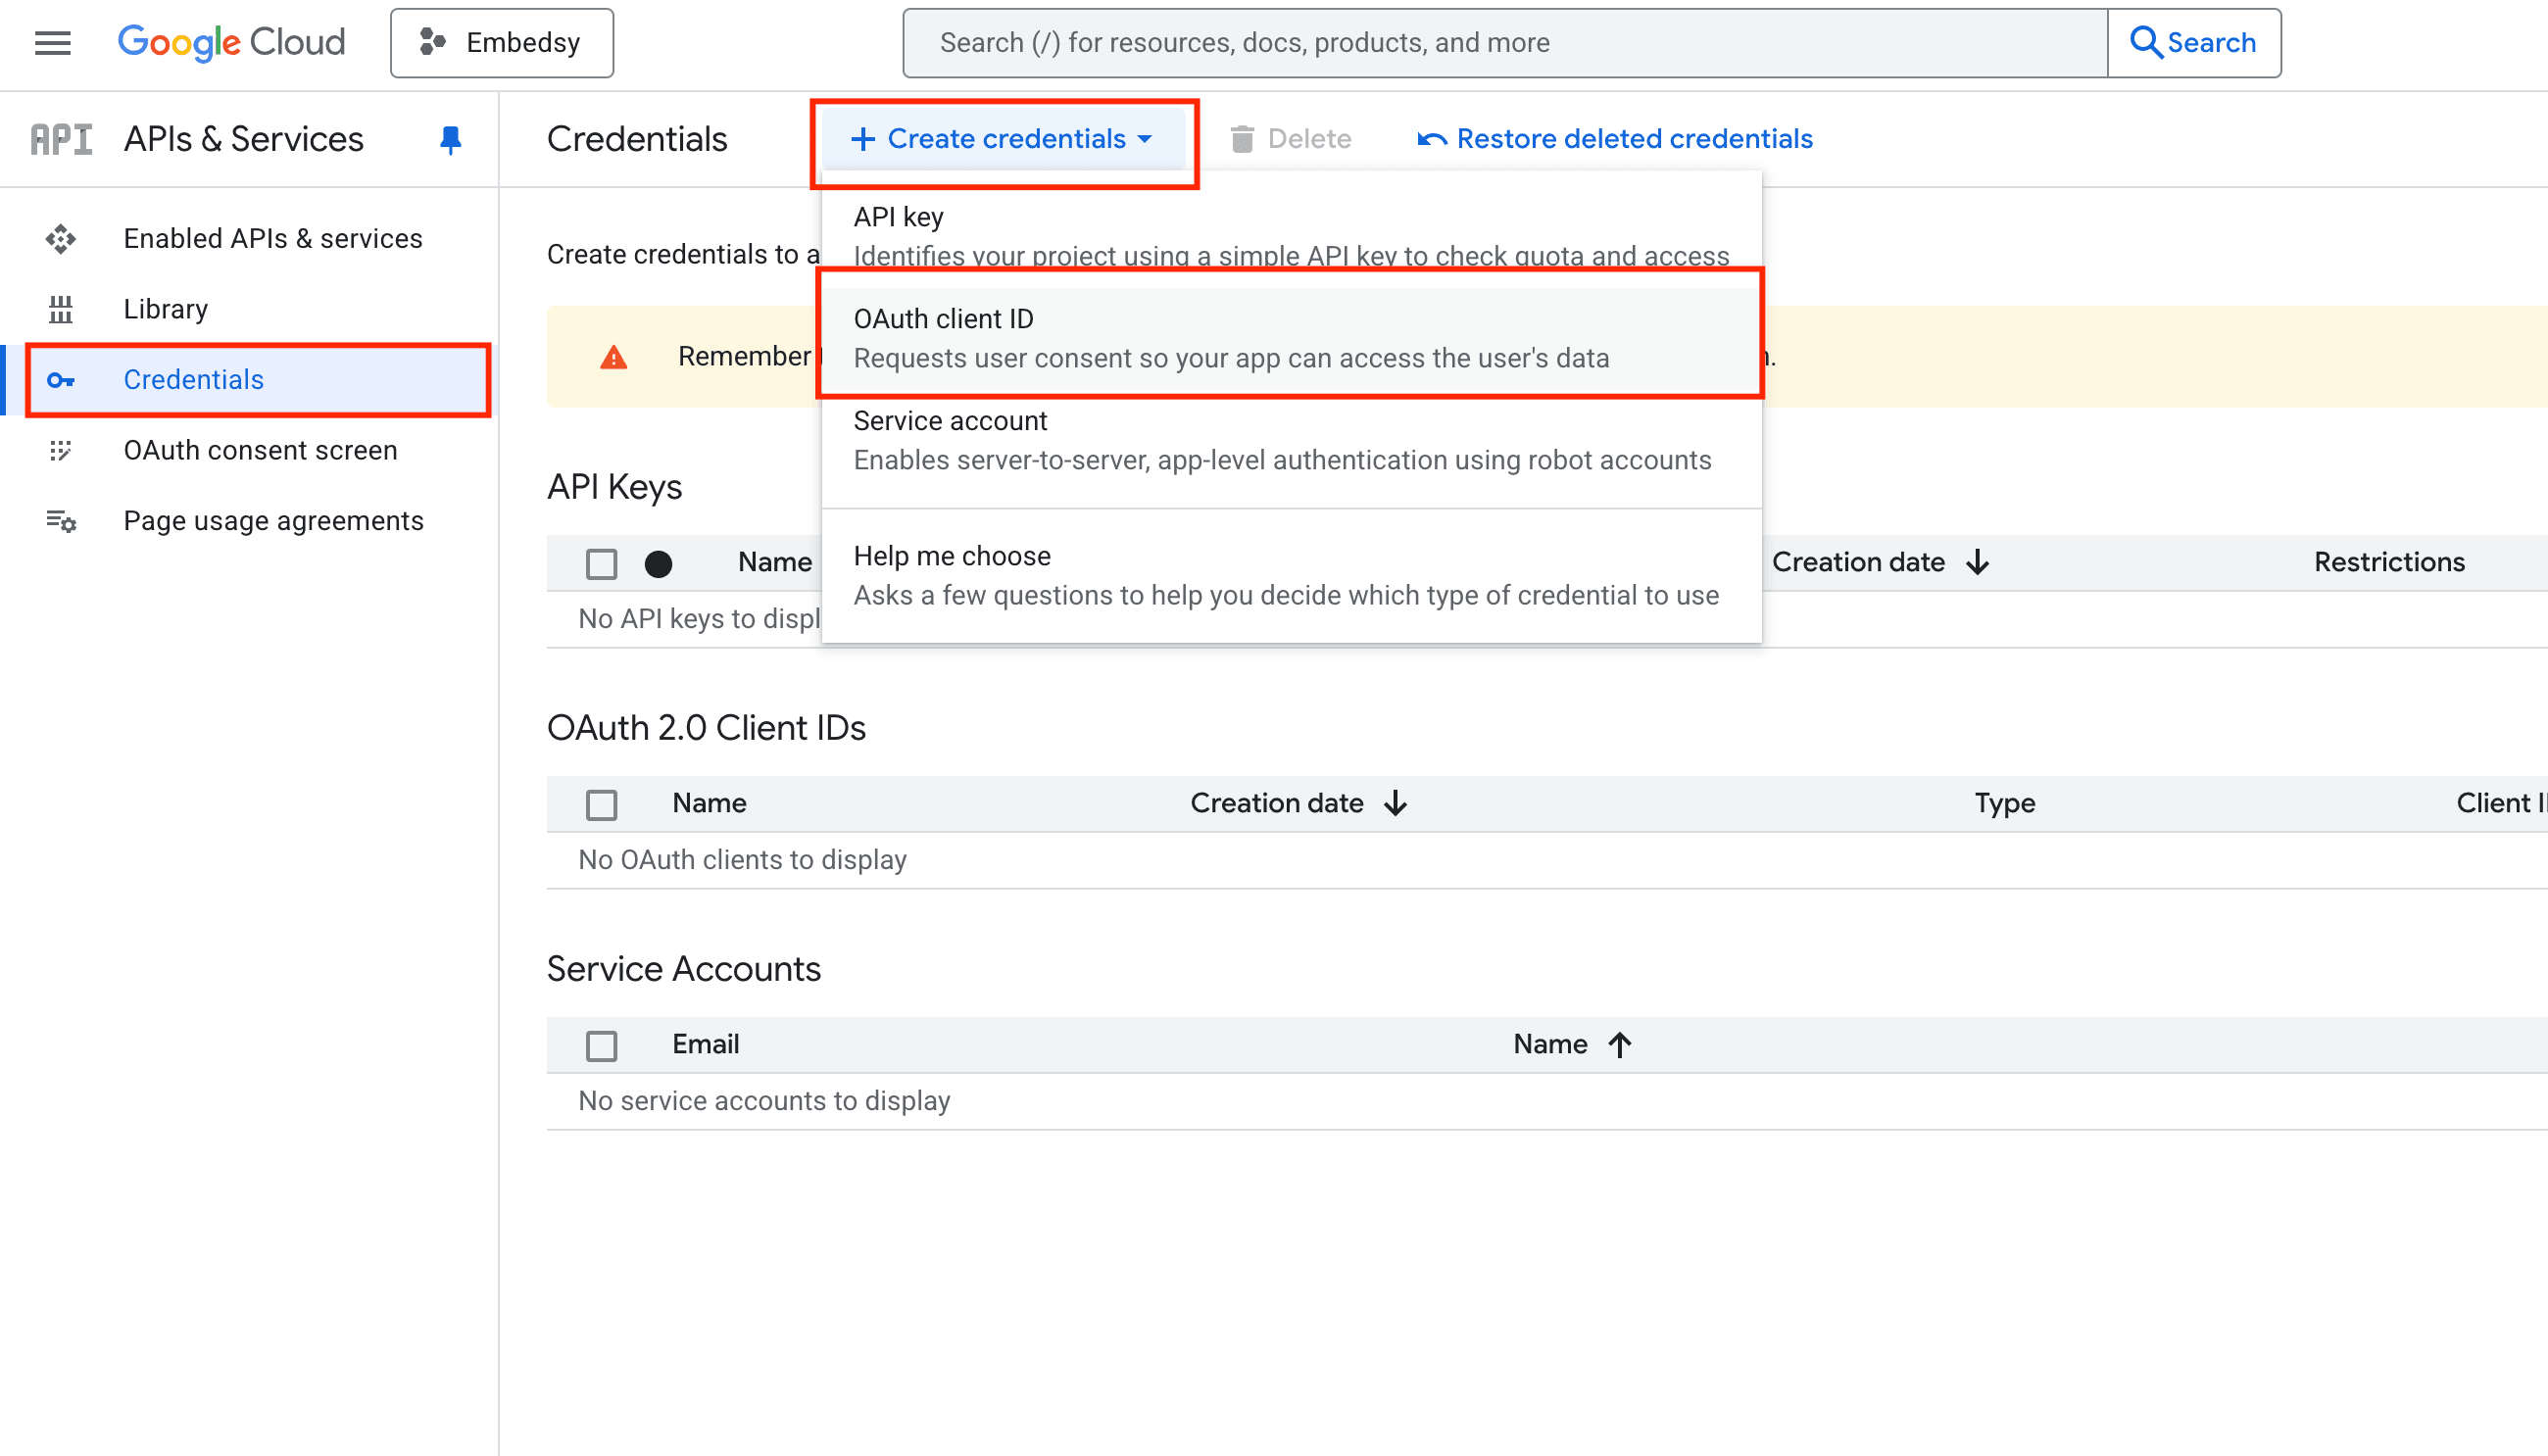Click the resources search input field
The image size is (2548, 1456).
point(1505,42)
